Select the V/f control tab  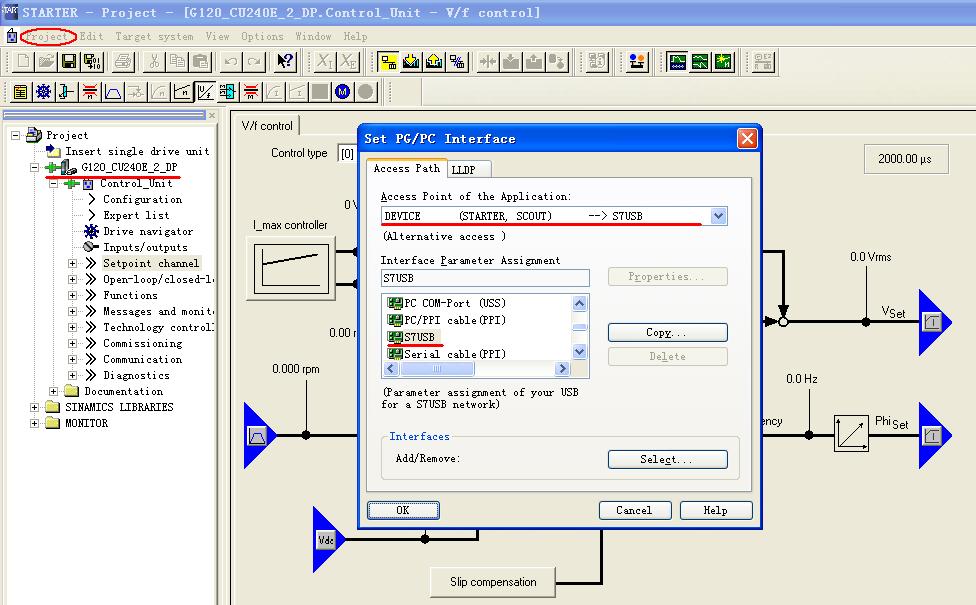[x=267, y=126]
